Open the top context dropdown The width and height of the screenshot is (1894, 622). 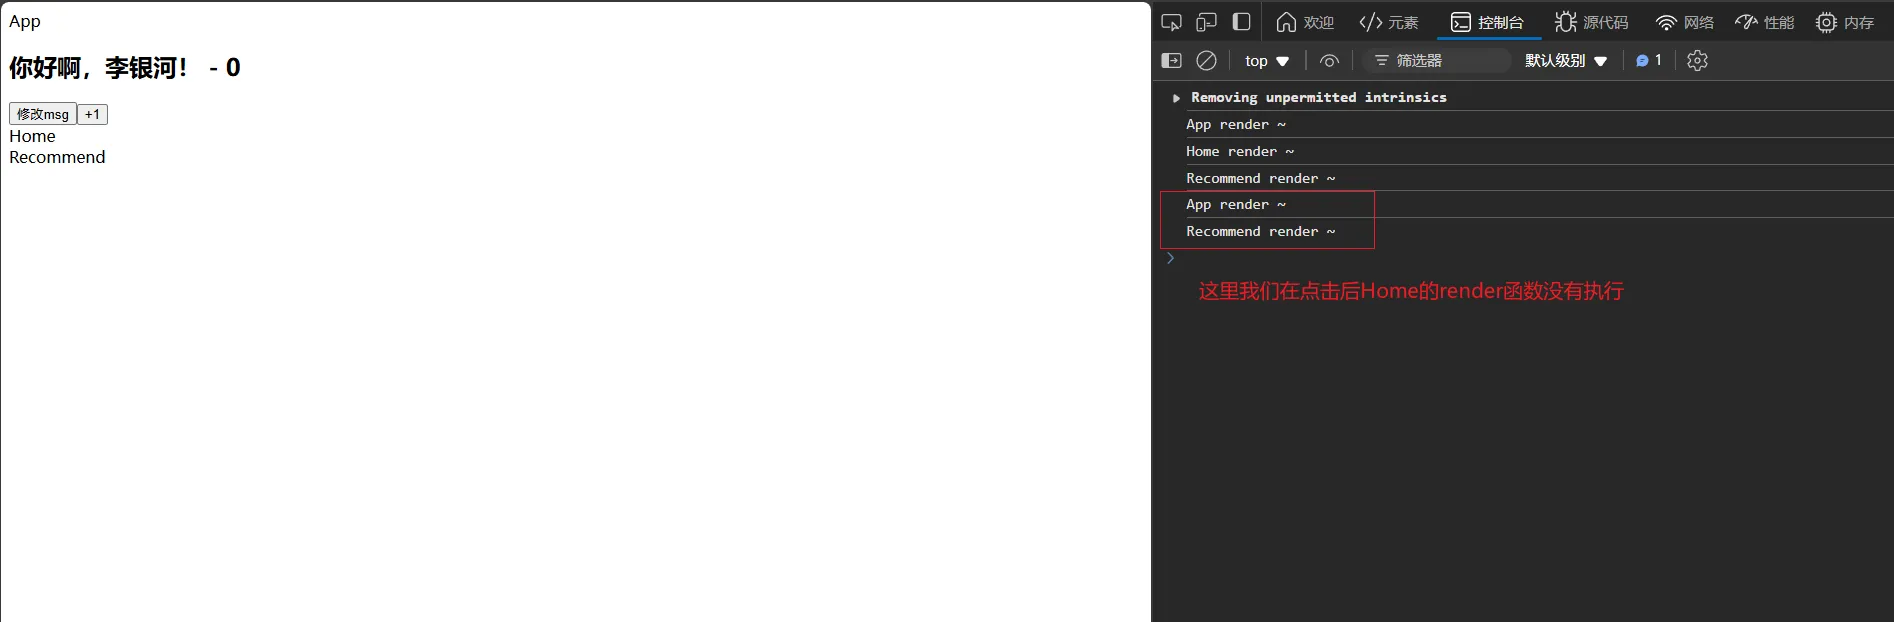click(1267, 61)
